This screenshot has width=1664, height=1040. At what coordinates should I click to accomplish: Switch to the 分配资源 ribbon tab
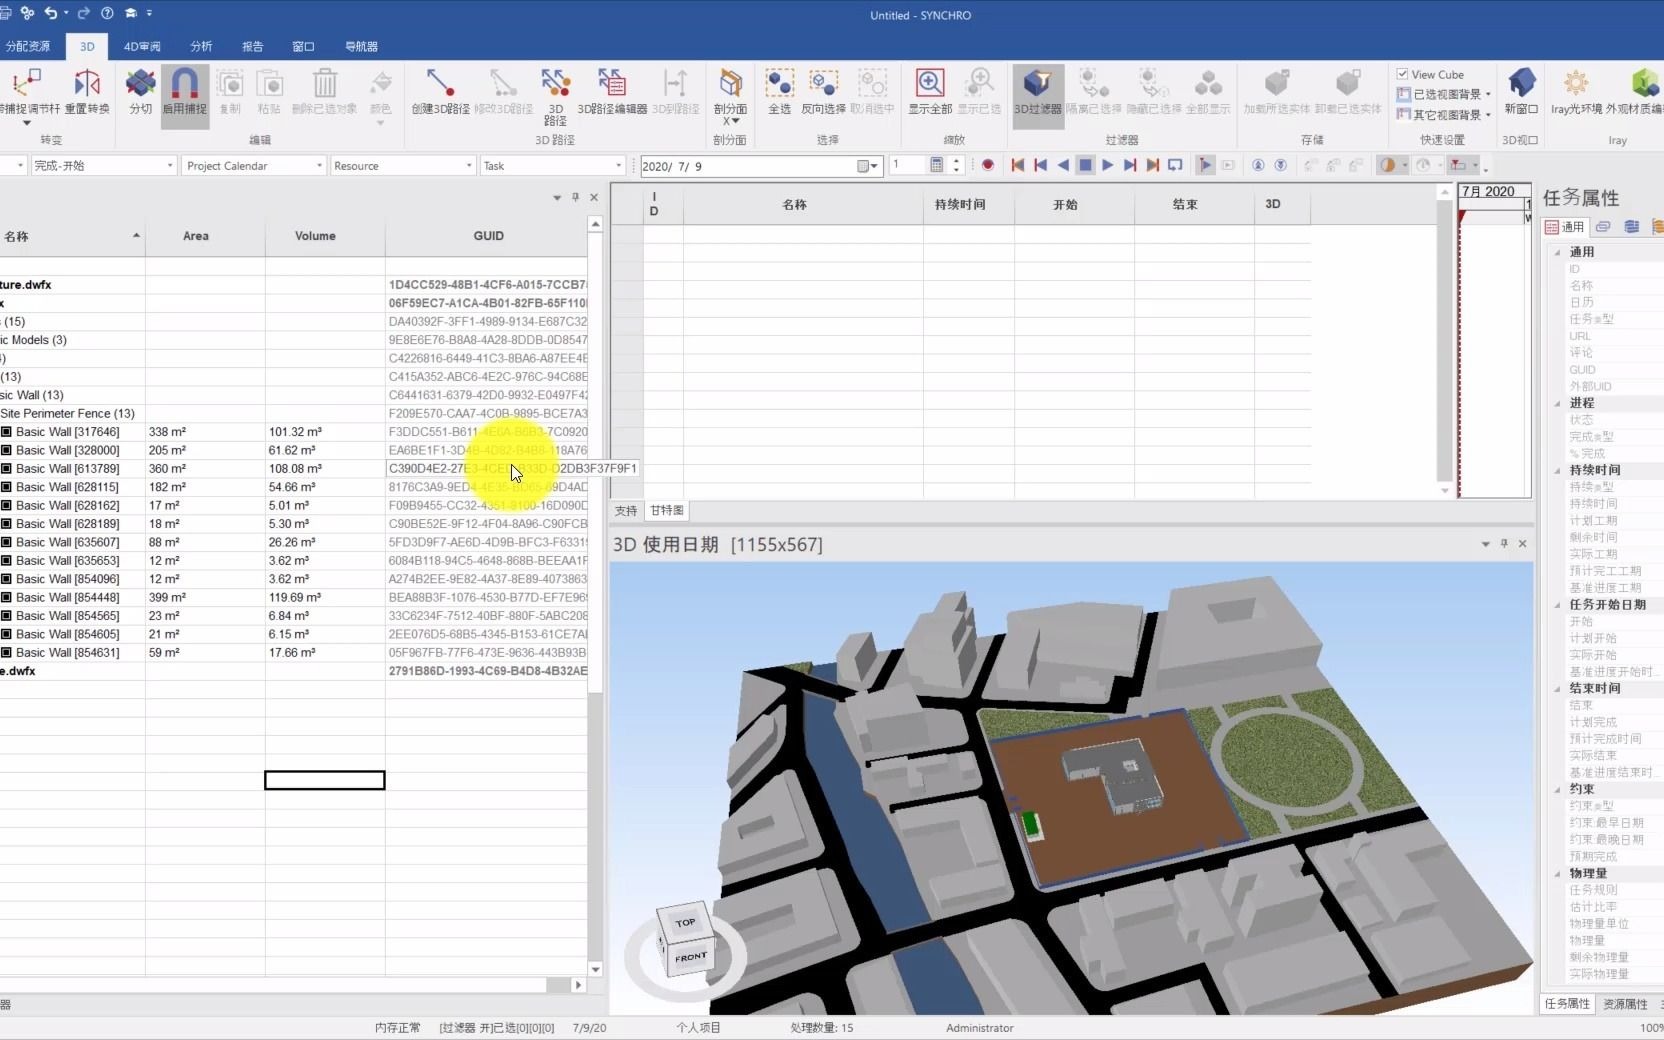click(x=27, y=46)
